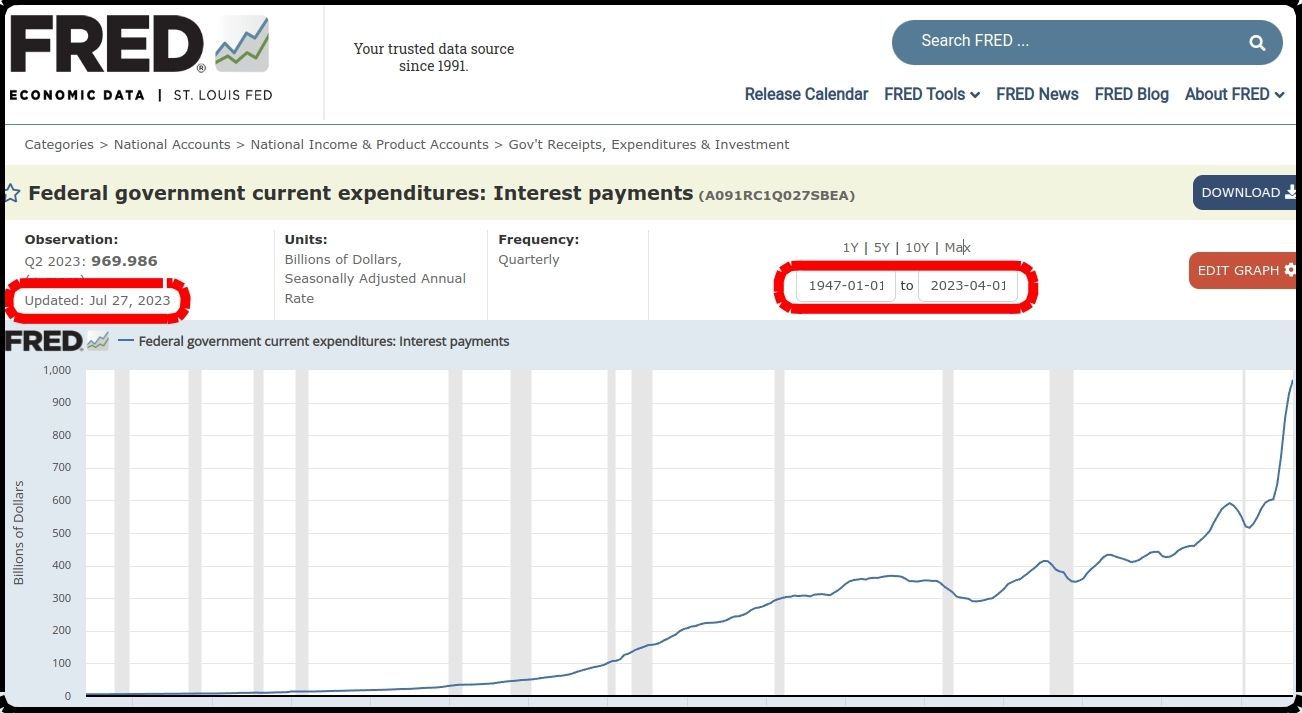Click the series title heading
The height and width of the screenshot is (713, 1302).
(360, 193)
